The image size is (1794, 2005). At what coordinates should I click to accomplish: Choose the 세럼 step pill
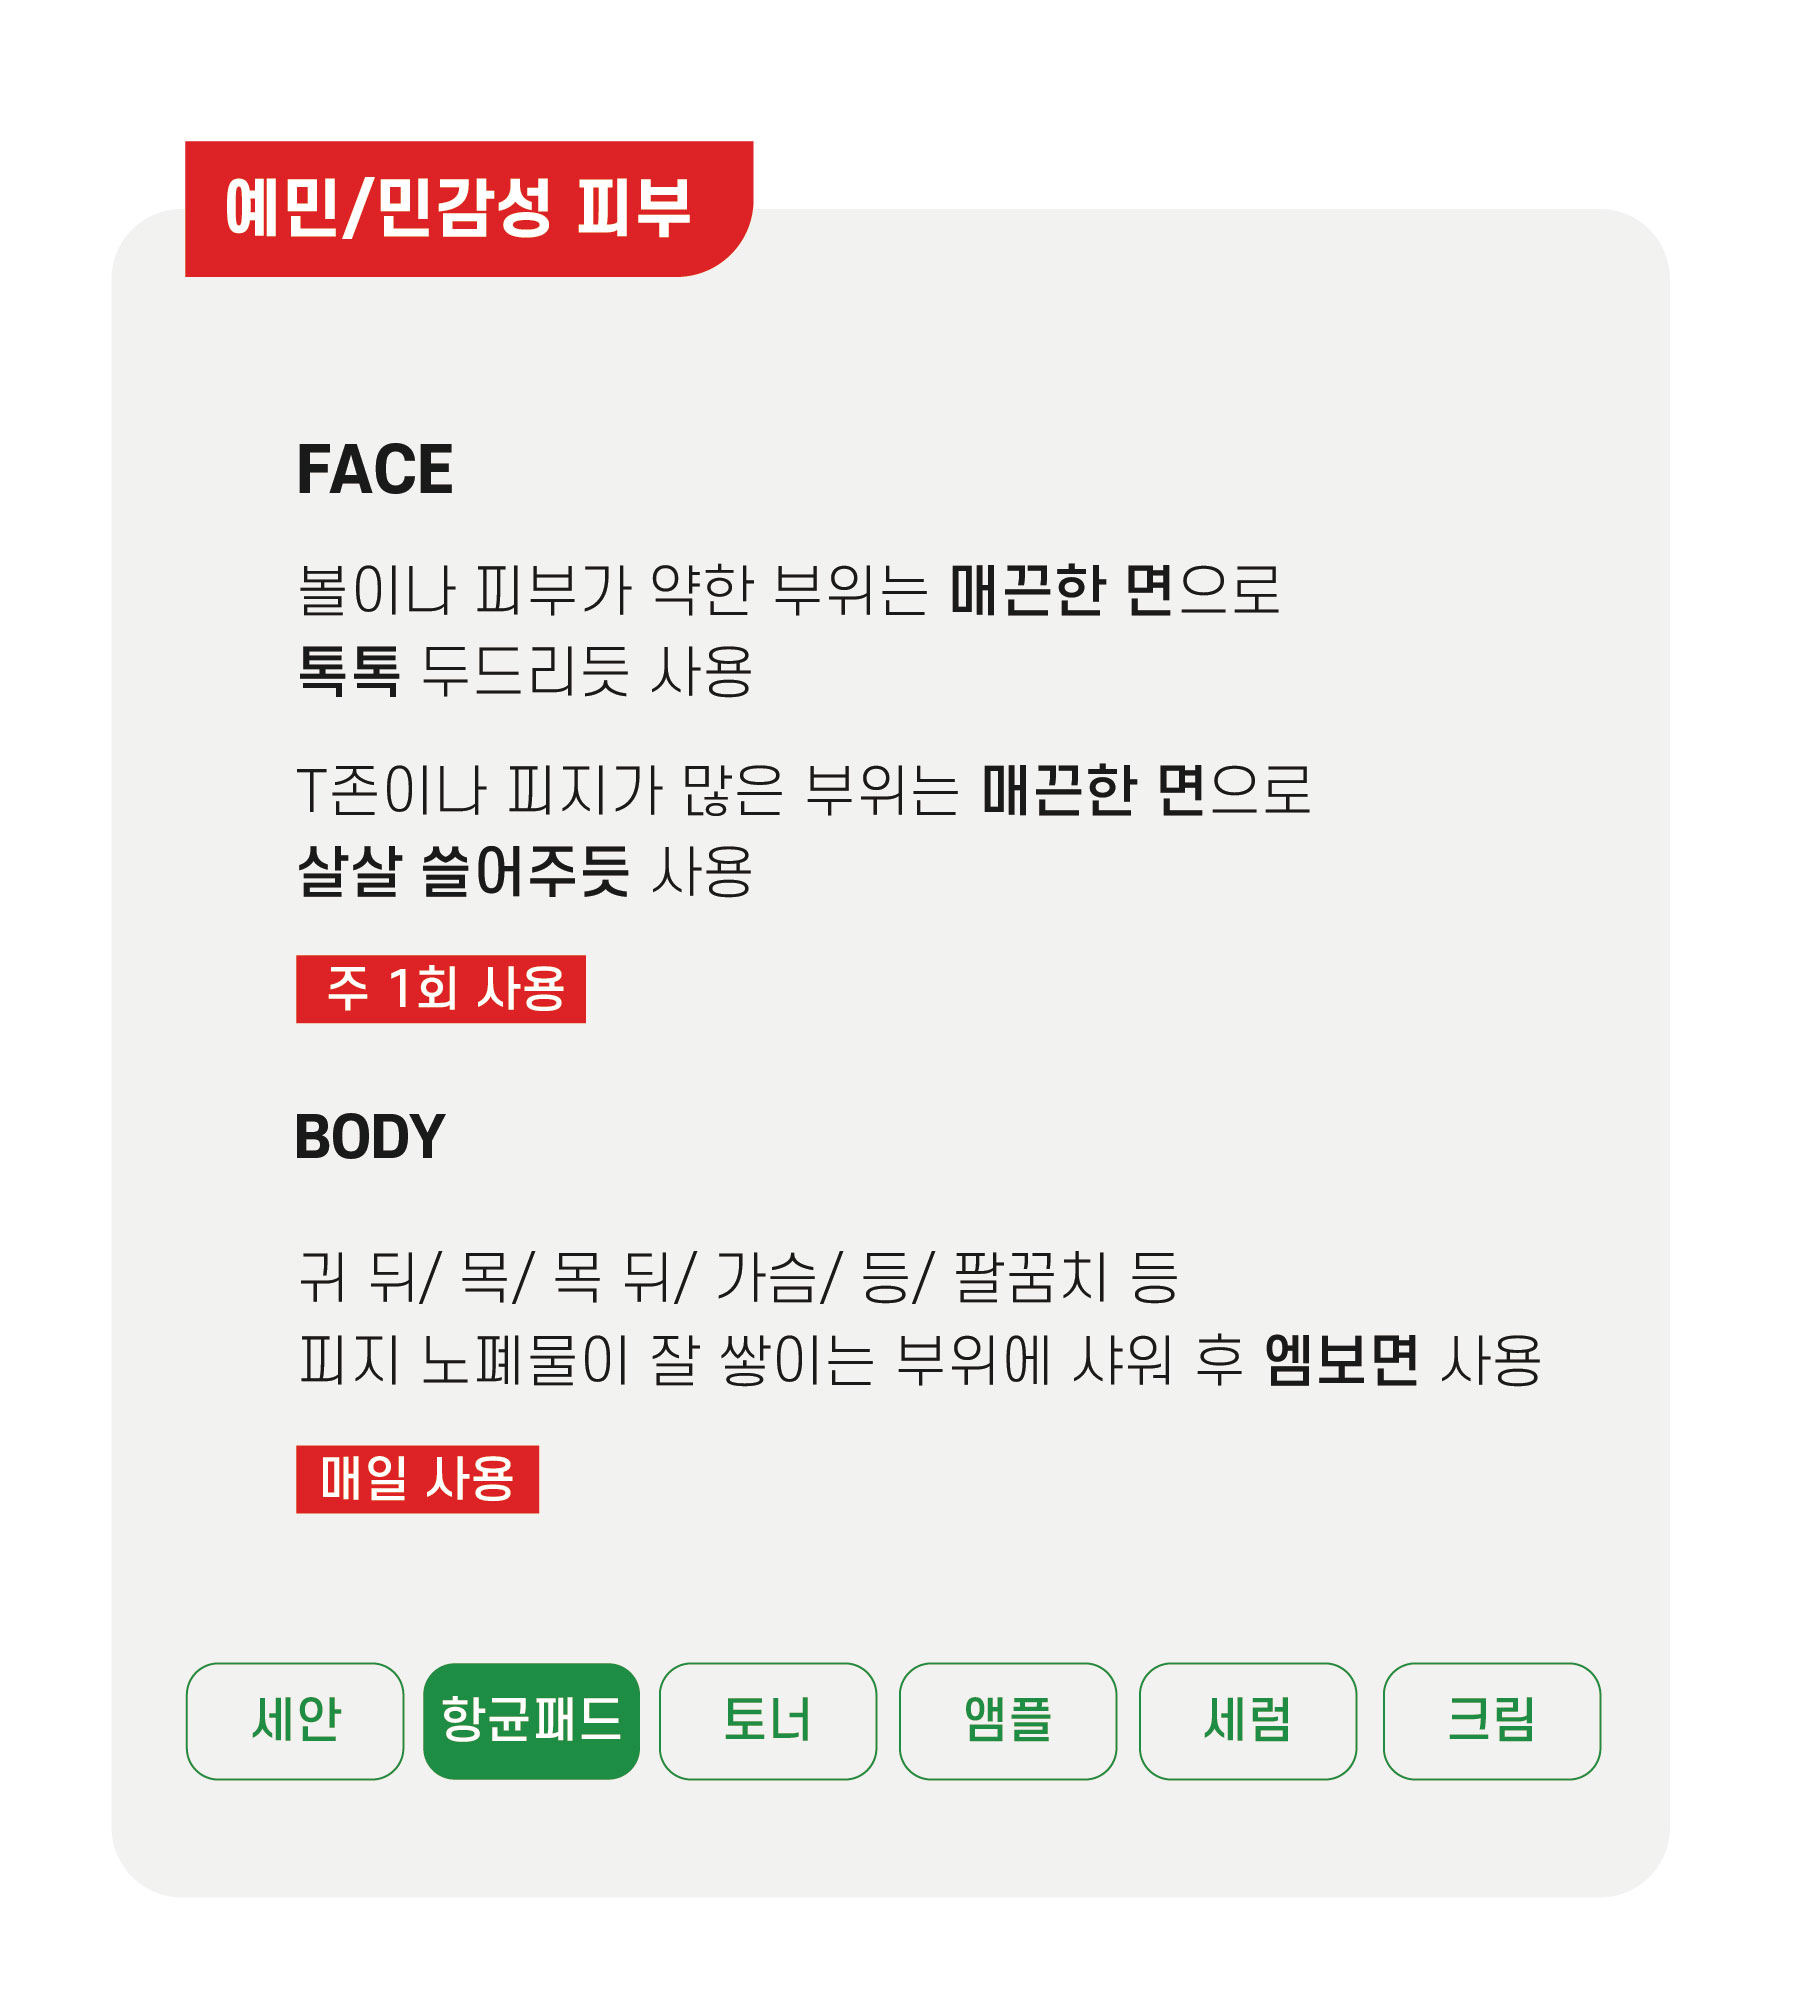[1247, 1721]
